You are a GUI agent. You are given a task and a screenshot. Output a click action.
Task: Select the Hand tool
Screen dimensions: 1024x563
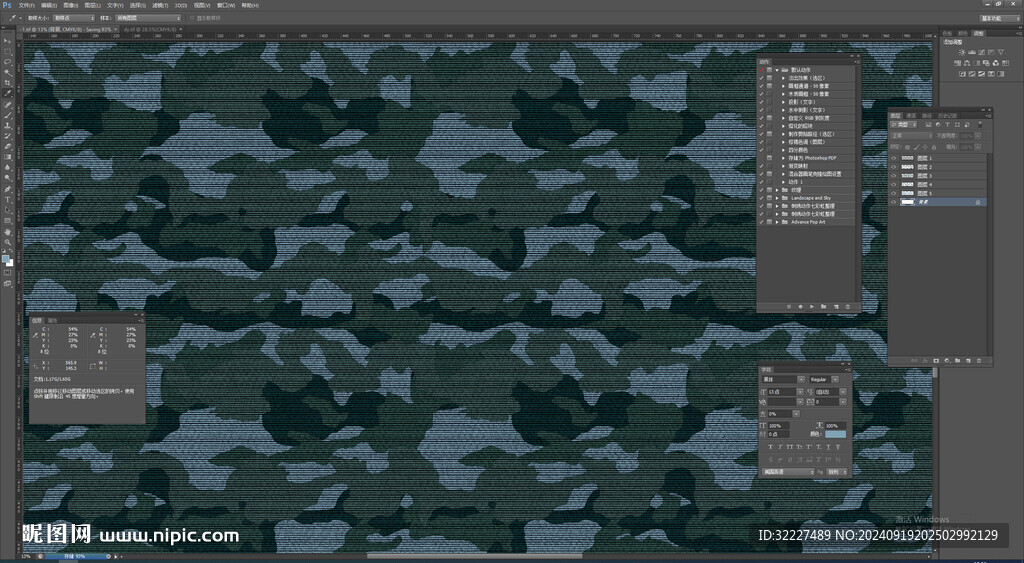[x=8, y=231]
